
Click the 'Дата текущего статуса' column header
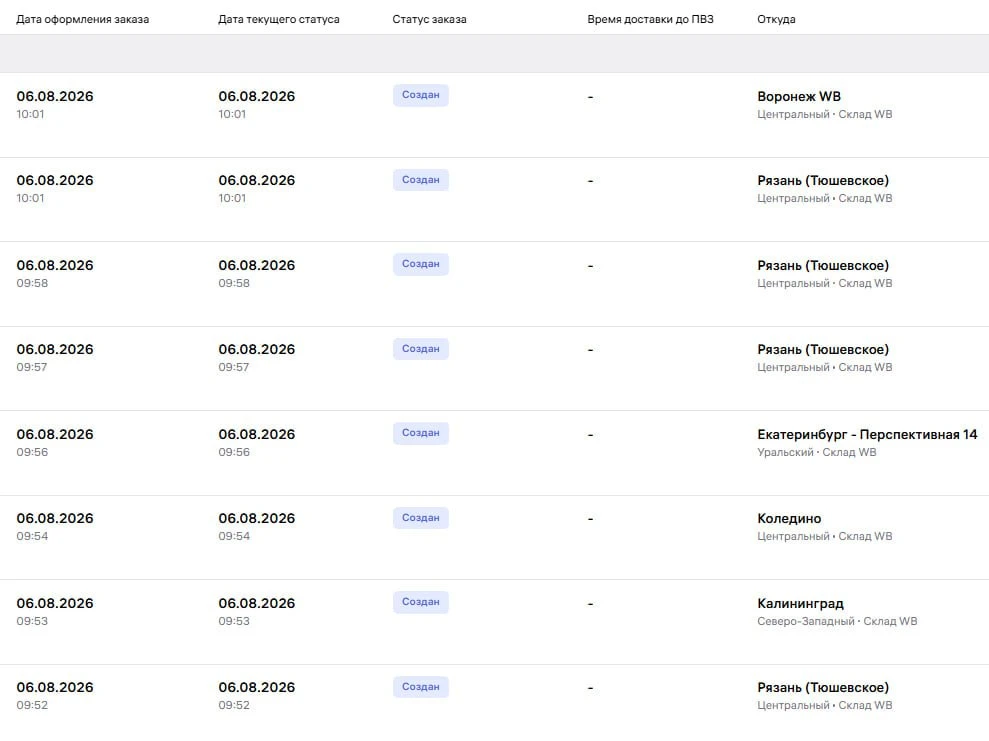[x=279, y=20]
